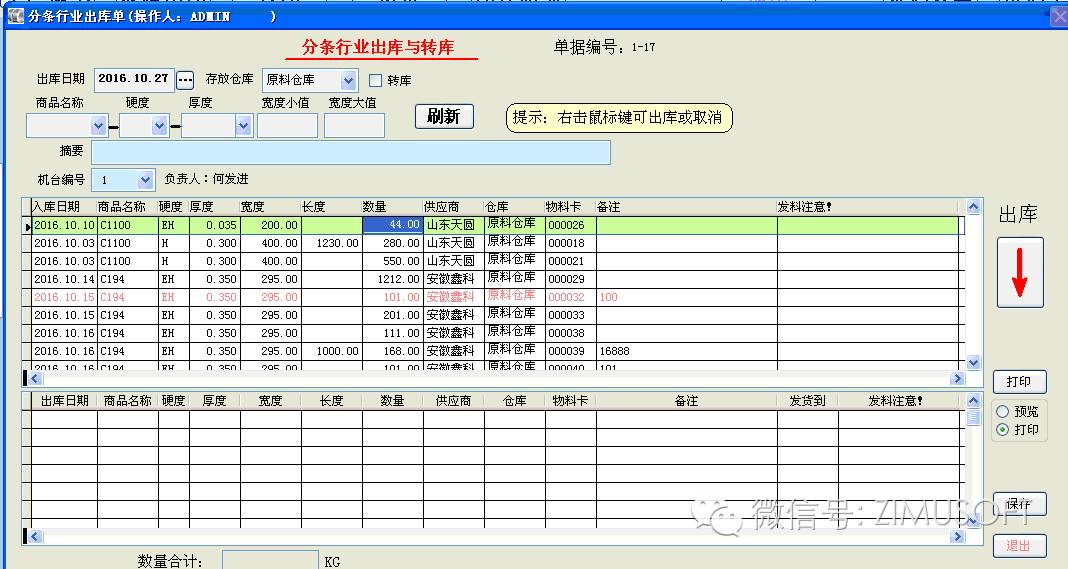Viewport: 1068px width, 569px height.
Task: Expand the 商品名称 dropdown
Action: pos(98,126)
